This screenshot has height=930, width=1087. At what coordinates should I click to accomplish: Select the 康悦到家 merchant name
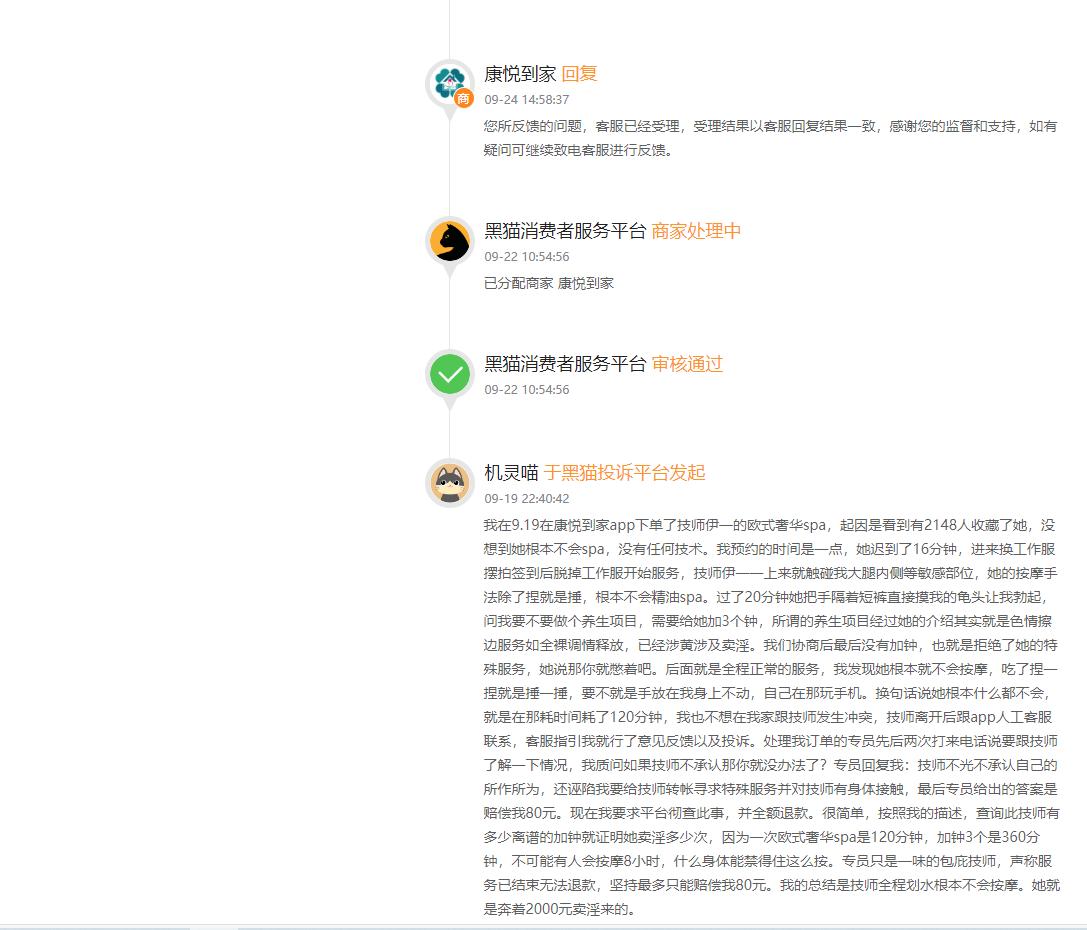pos(520,74)
